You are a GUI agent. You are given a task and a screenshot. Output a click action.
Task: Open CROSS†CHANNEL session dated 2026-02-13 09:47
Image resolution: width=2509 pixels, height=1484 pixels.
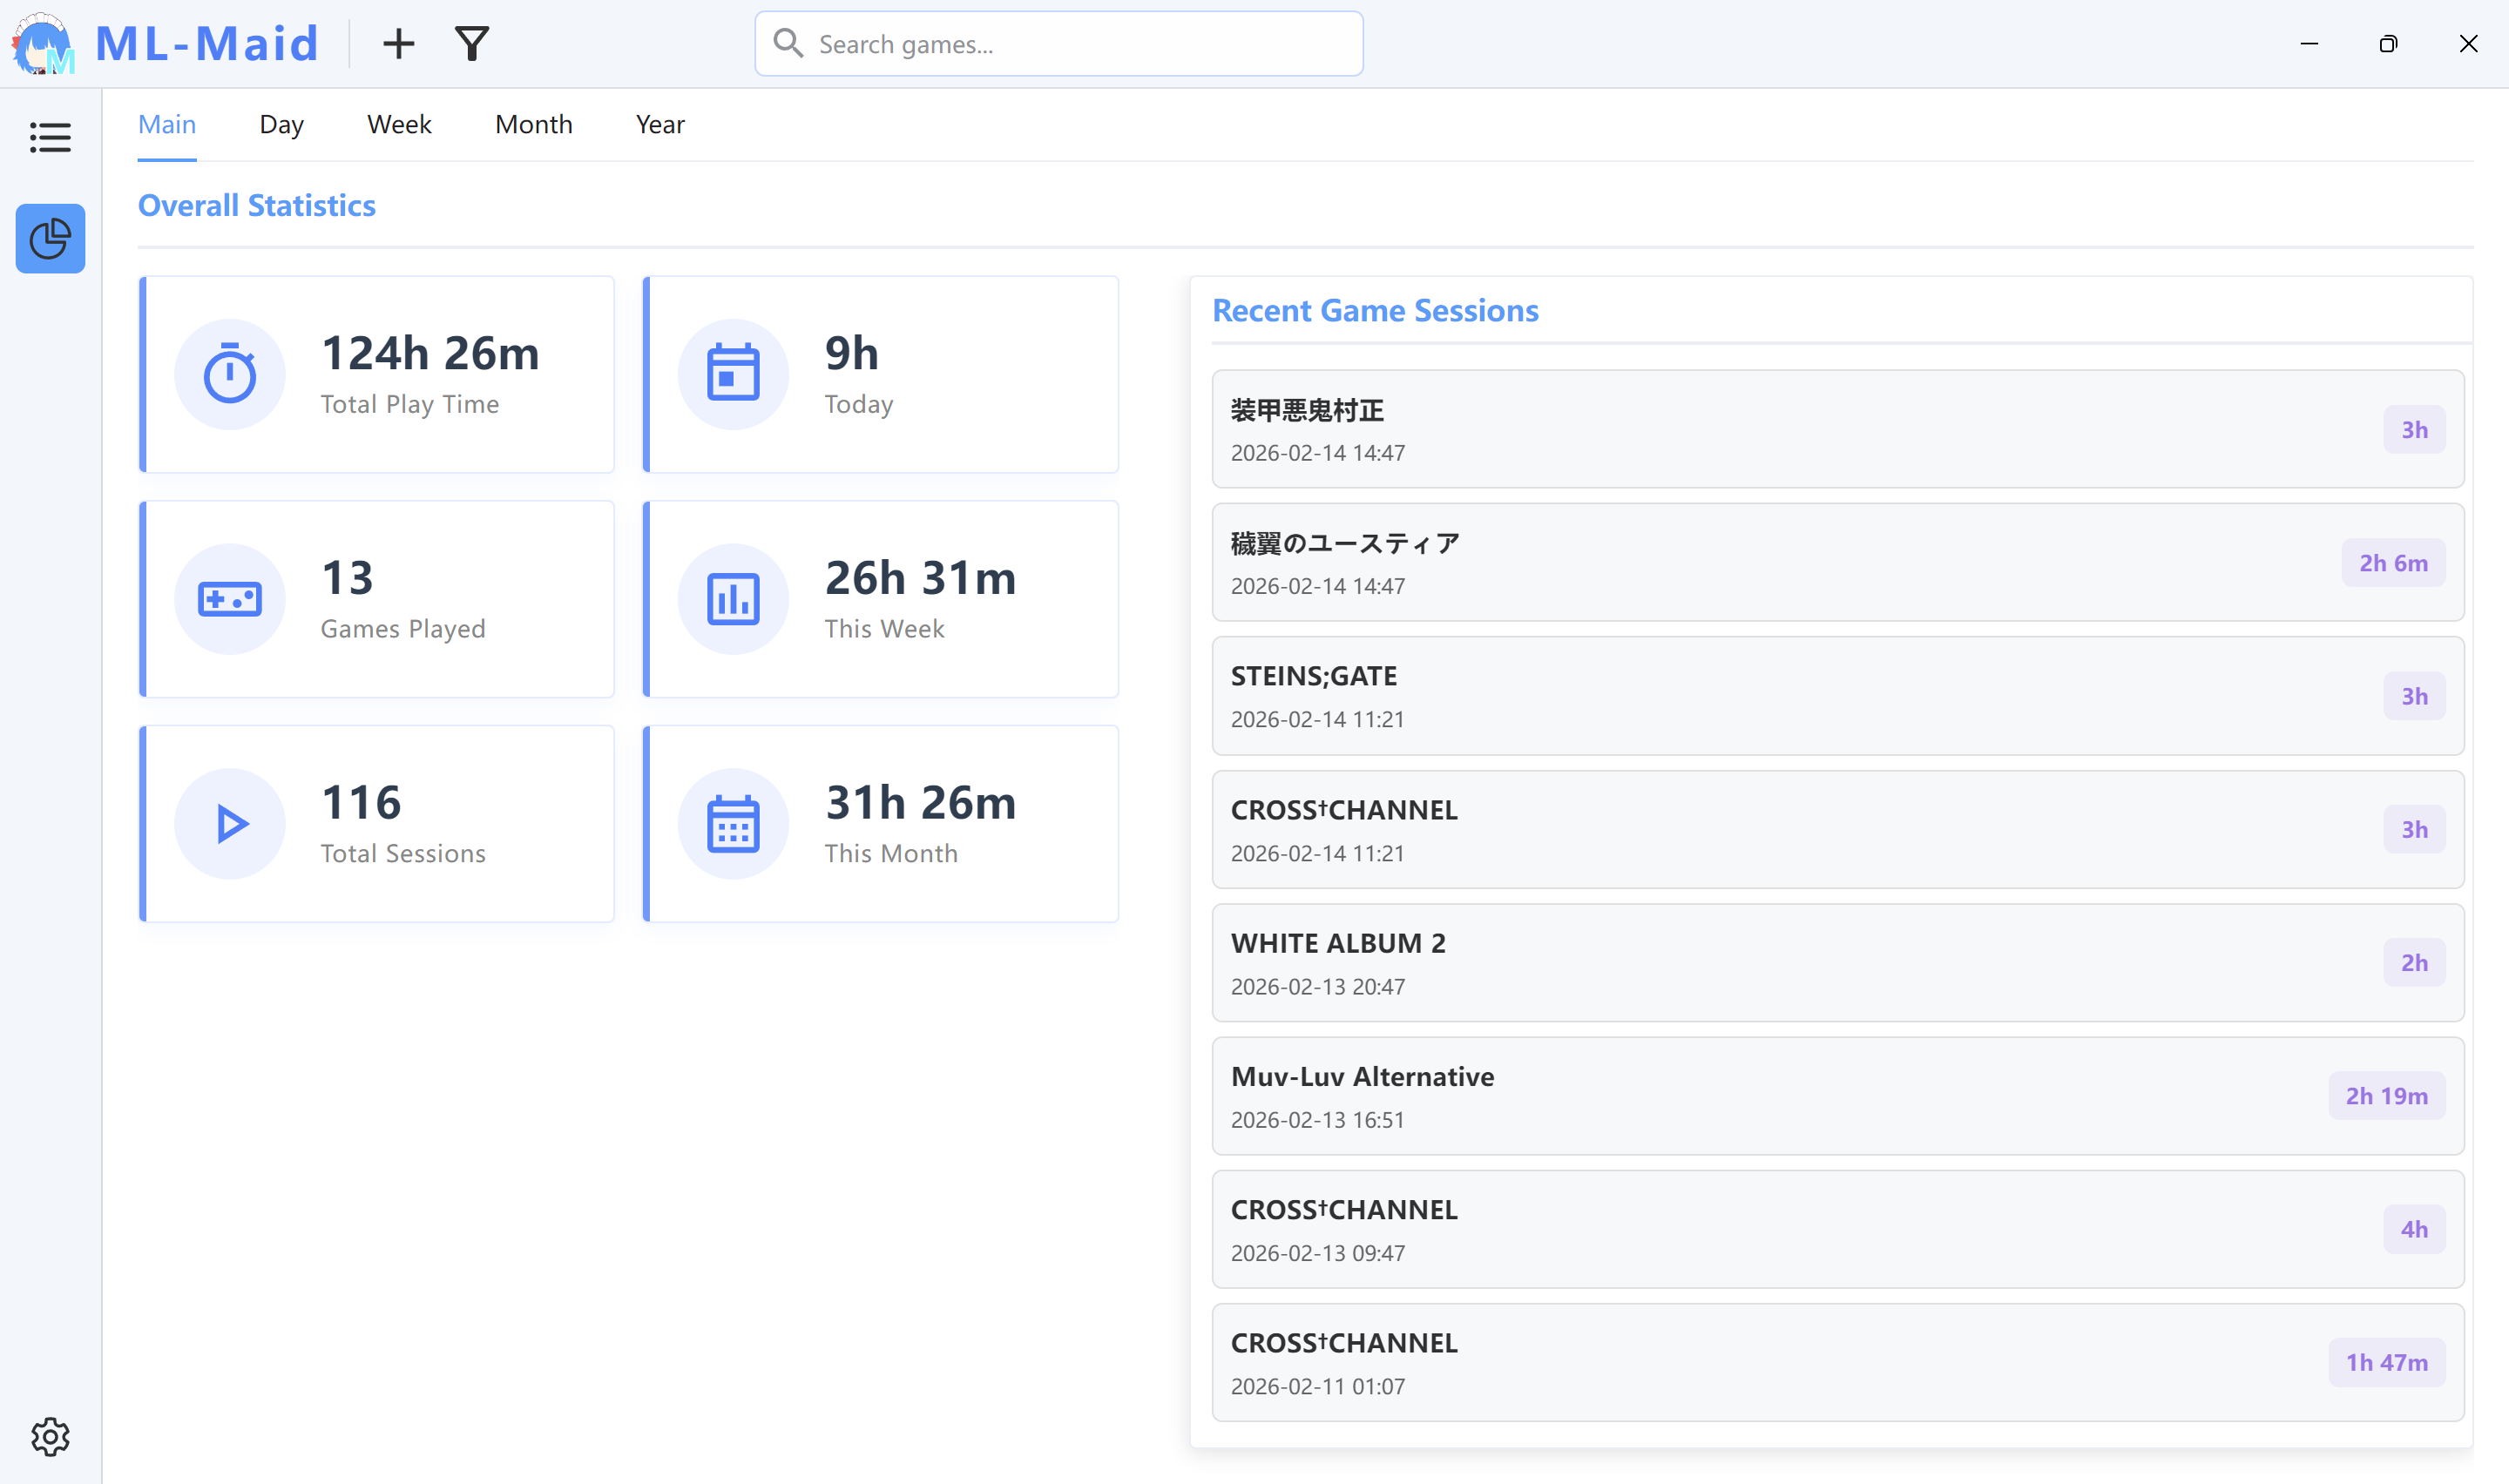tap(1838, 1229)
